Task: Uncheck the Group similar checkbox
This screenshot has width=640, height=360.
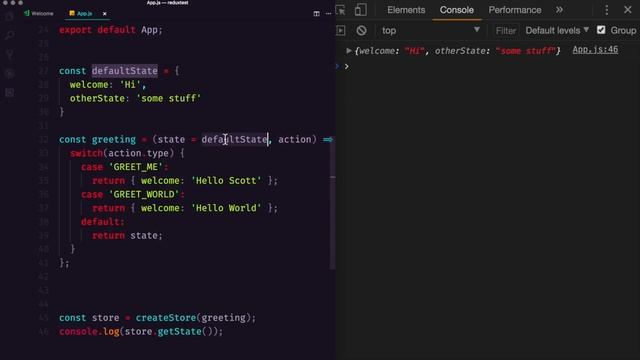Action: (601, 30)
